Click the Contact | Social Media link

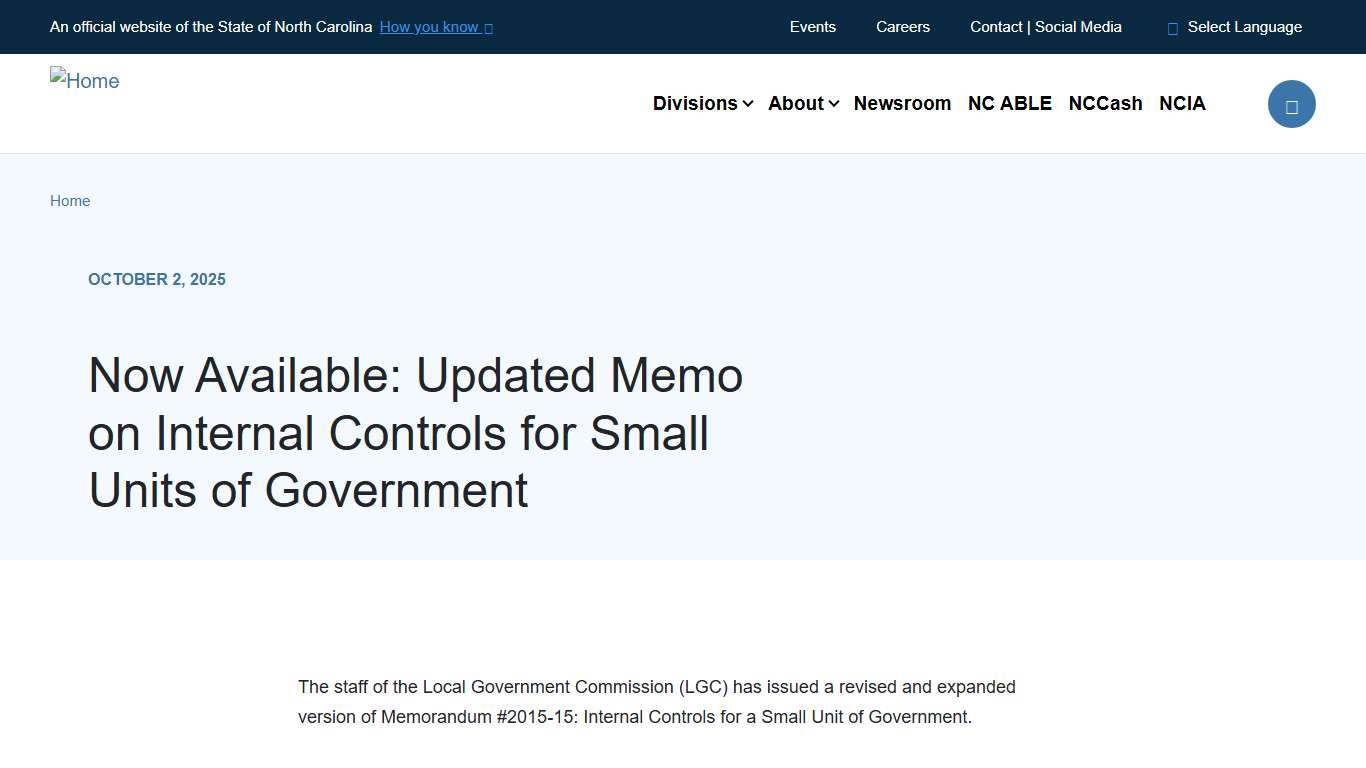(1045, 27)
